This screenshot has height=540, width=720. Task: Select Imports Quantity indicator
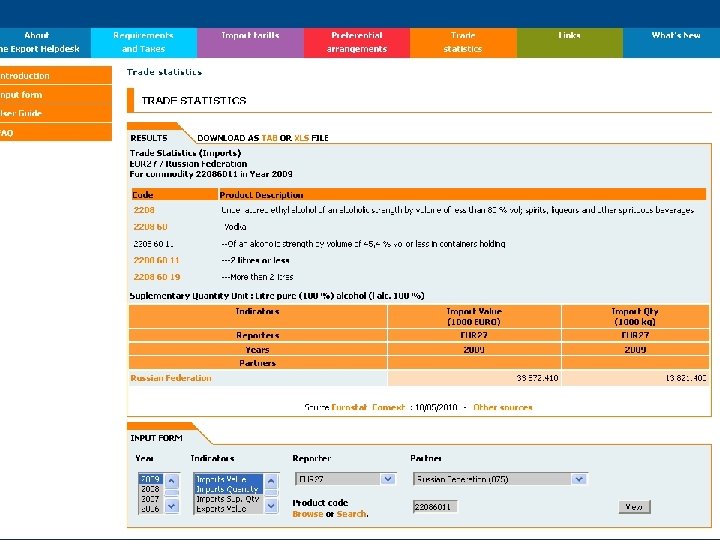[228, 489]
